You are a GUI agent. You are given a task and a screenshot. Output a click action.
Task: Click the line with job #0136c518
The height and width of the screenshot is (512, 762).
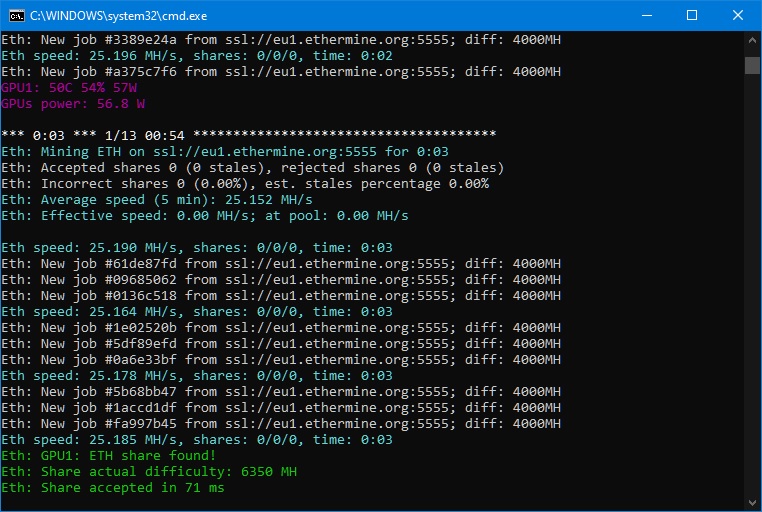click(x=281, y=296)
